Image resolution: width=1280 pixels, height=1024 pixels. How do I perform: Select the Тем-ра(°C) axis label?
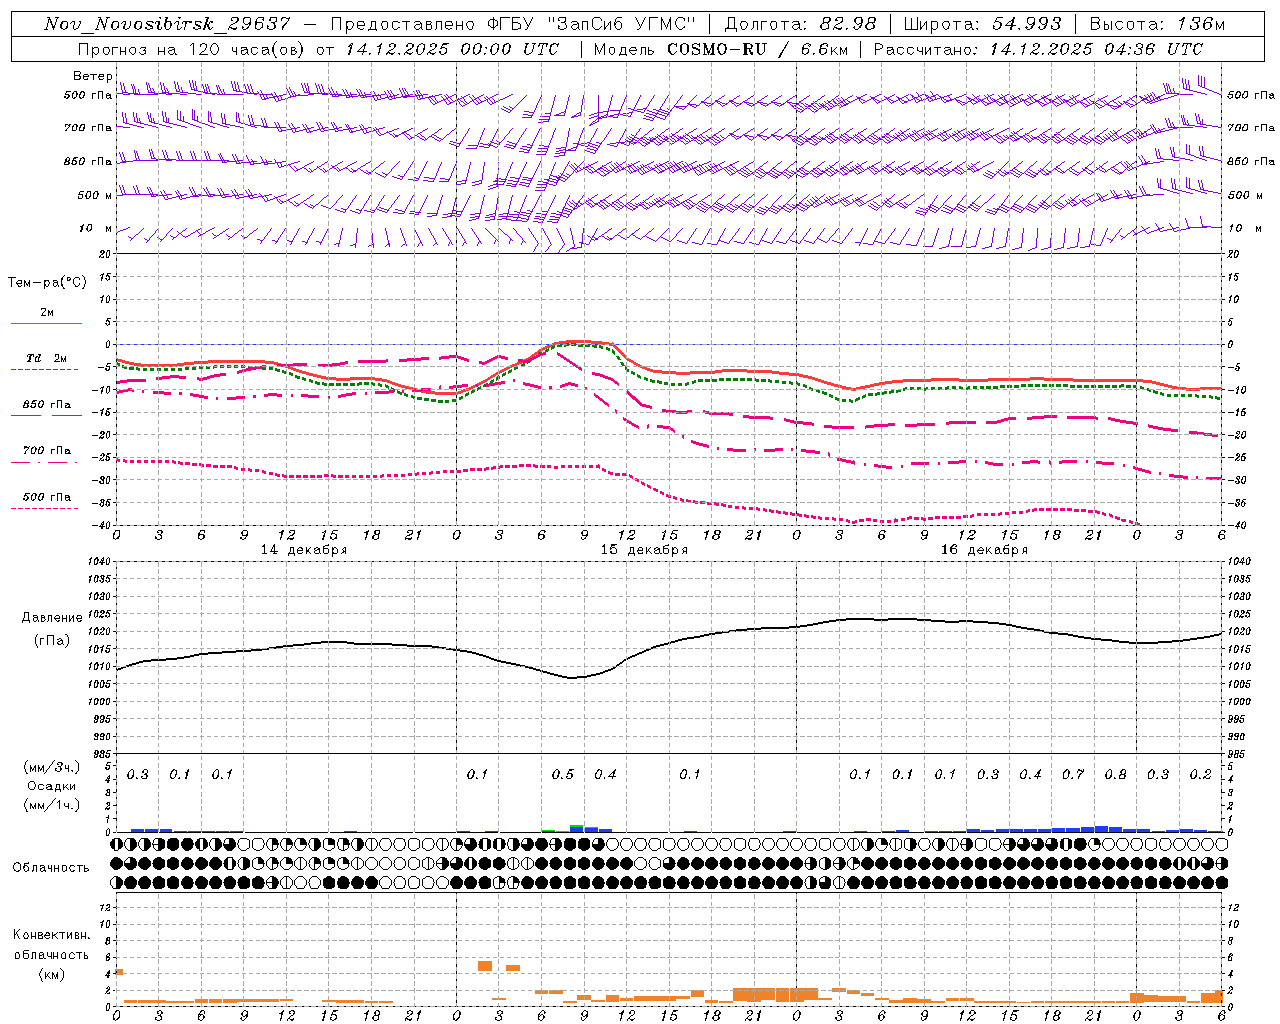[x=47, y=283]
